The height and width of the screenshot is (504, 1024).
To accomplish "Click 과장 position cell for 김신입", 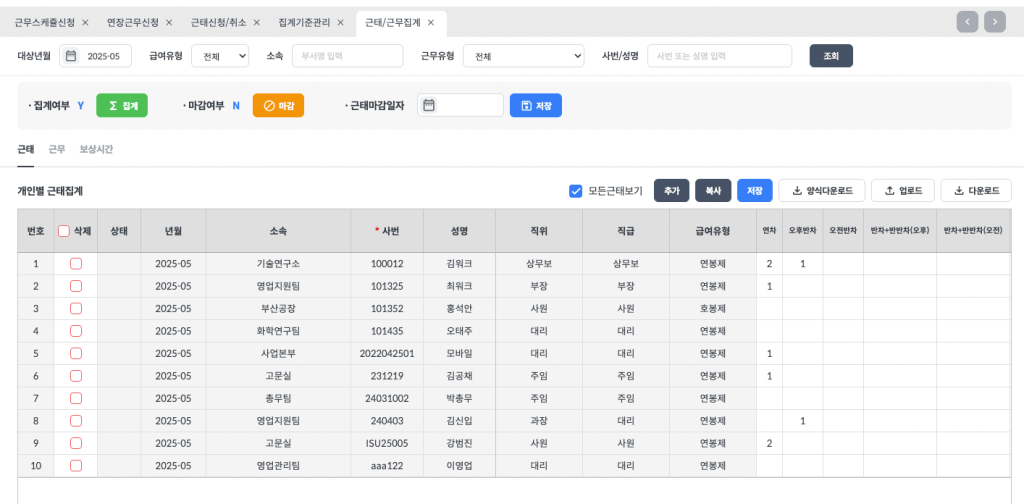I will (539, 420).
